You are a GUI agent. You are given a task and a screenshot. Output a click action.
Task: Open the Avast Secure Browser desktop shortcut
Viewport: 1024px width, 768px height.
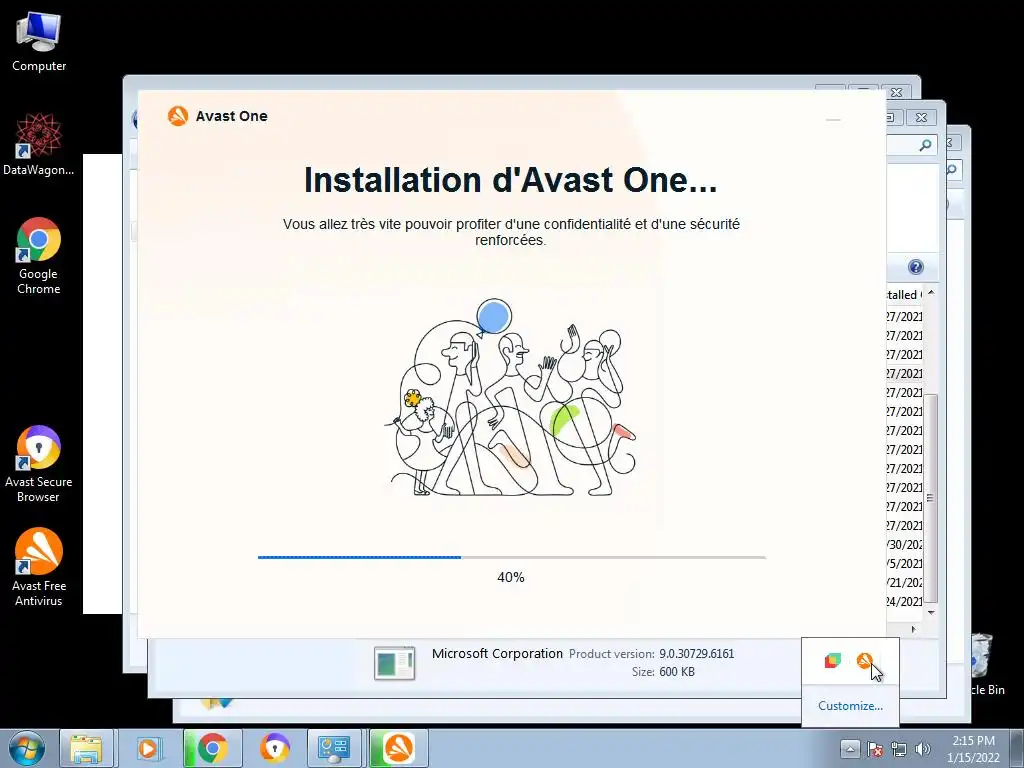pos(39,464)
